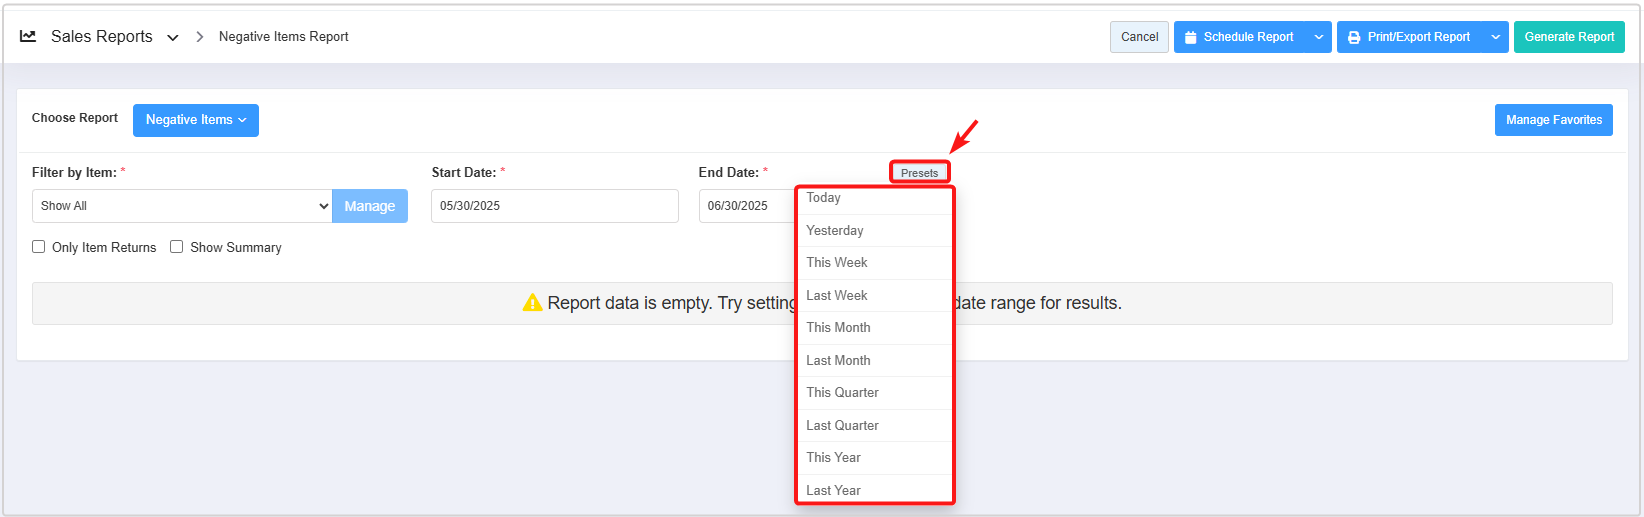Click into the Start Date field

(x=554, y=206)
